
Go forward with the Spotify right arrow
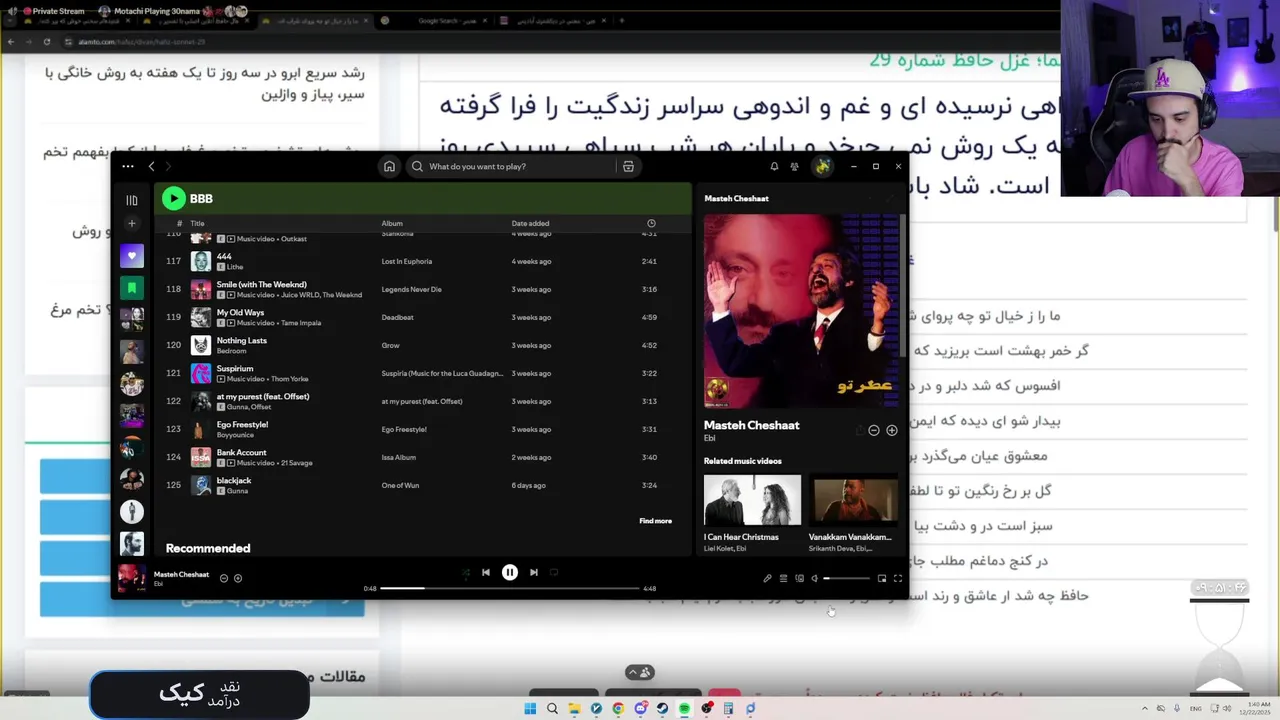(x=168, y=166)
